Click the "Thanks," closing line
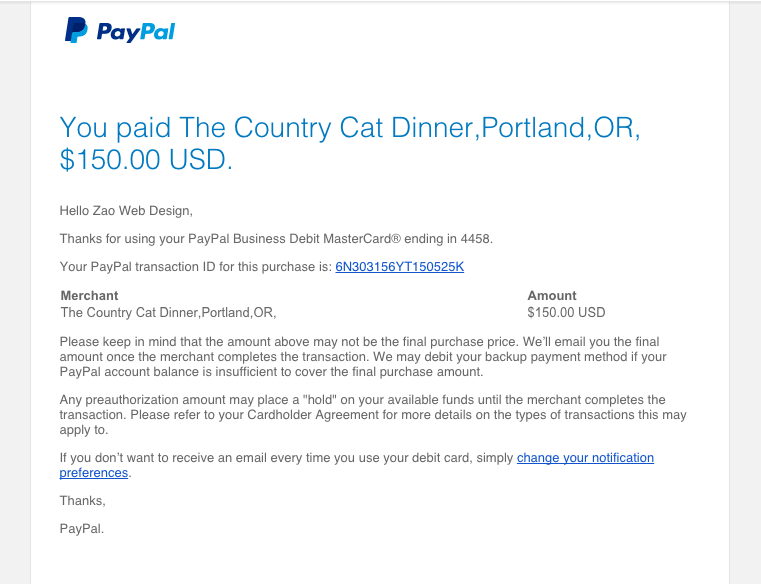The width and height of the screenshot is (761, 584). point(82,500)
